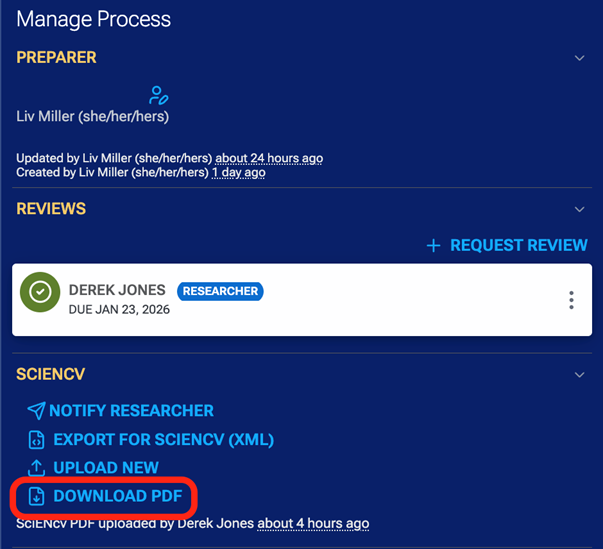This screenshot has height=549, width=603.
Task: Open the three-dot menu for Derek Jones
Action: [571, 300]
